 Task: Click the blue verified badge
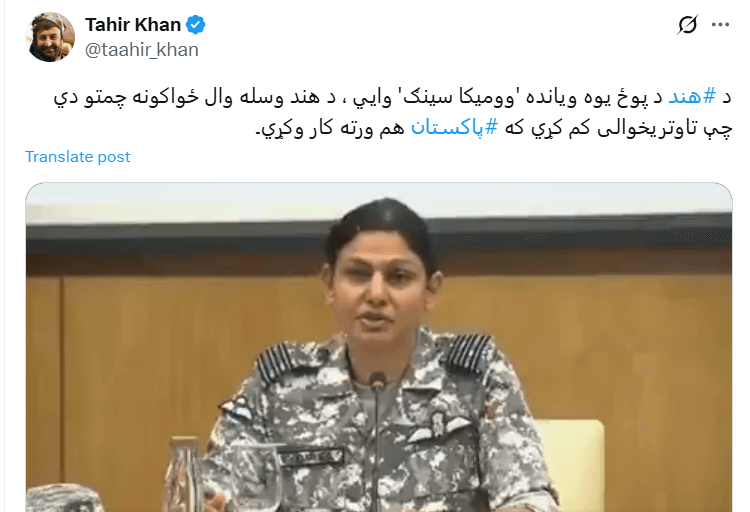tap(195, 24)
